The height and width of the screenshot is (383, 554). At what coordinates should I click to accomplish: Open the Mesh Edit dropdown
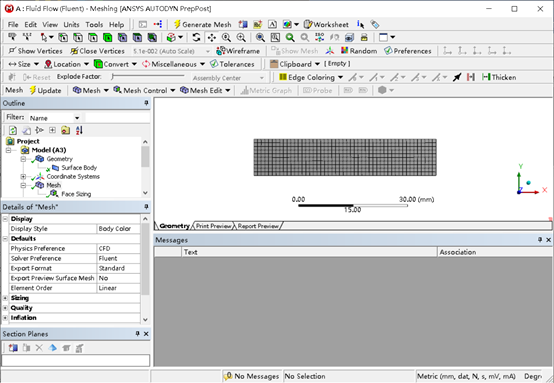[x=228, y=90]
